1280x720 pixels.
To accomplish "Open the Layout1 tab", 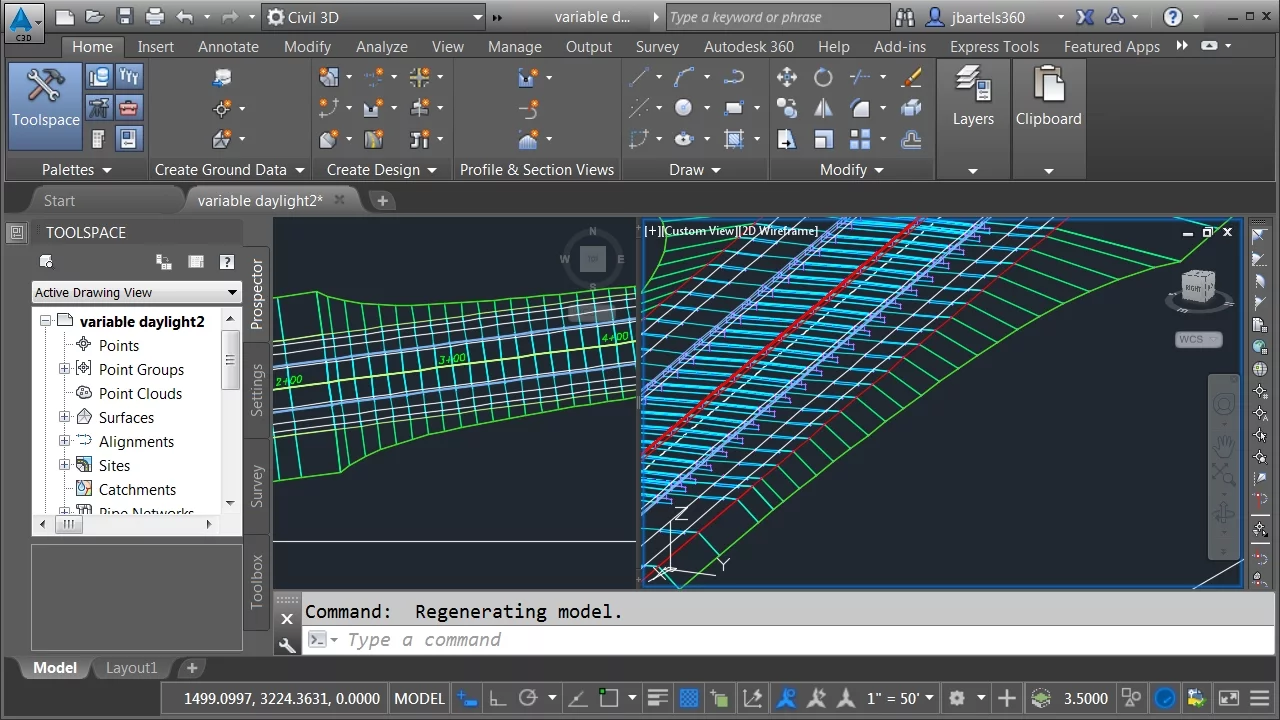I will (x=132, y=668).
